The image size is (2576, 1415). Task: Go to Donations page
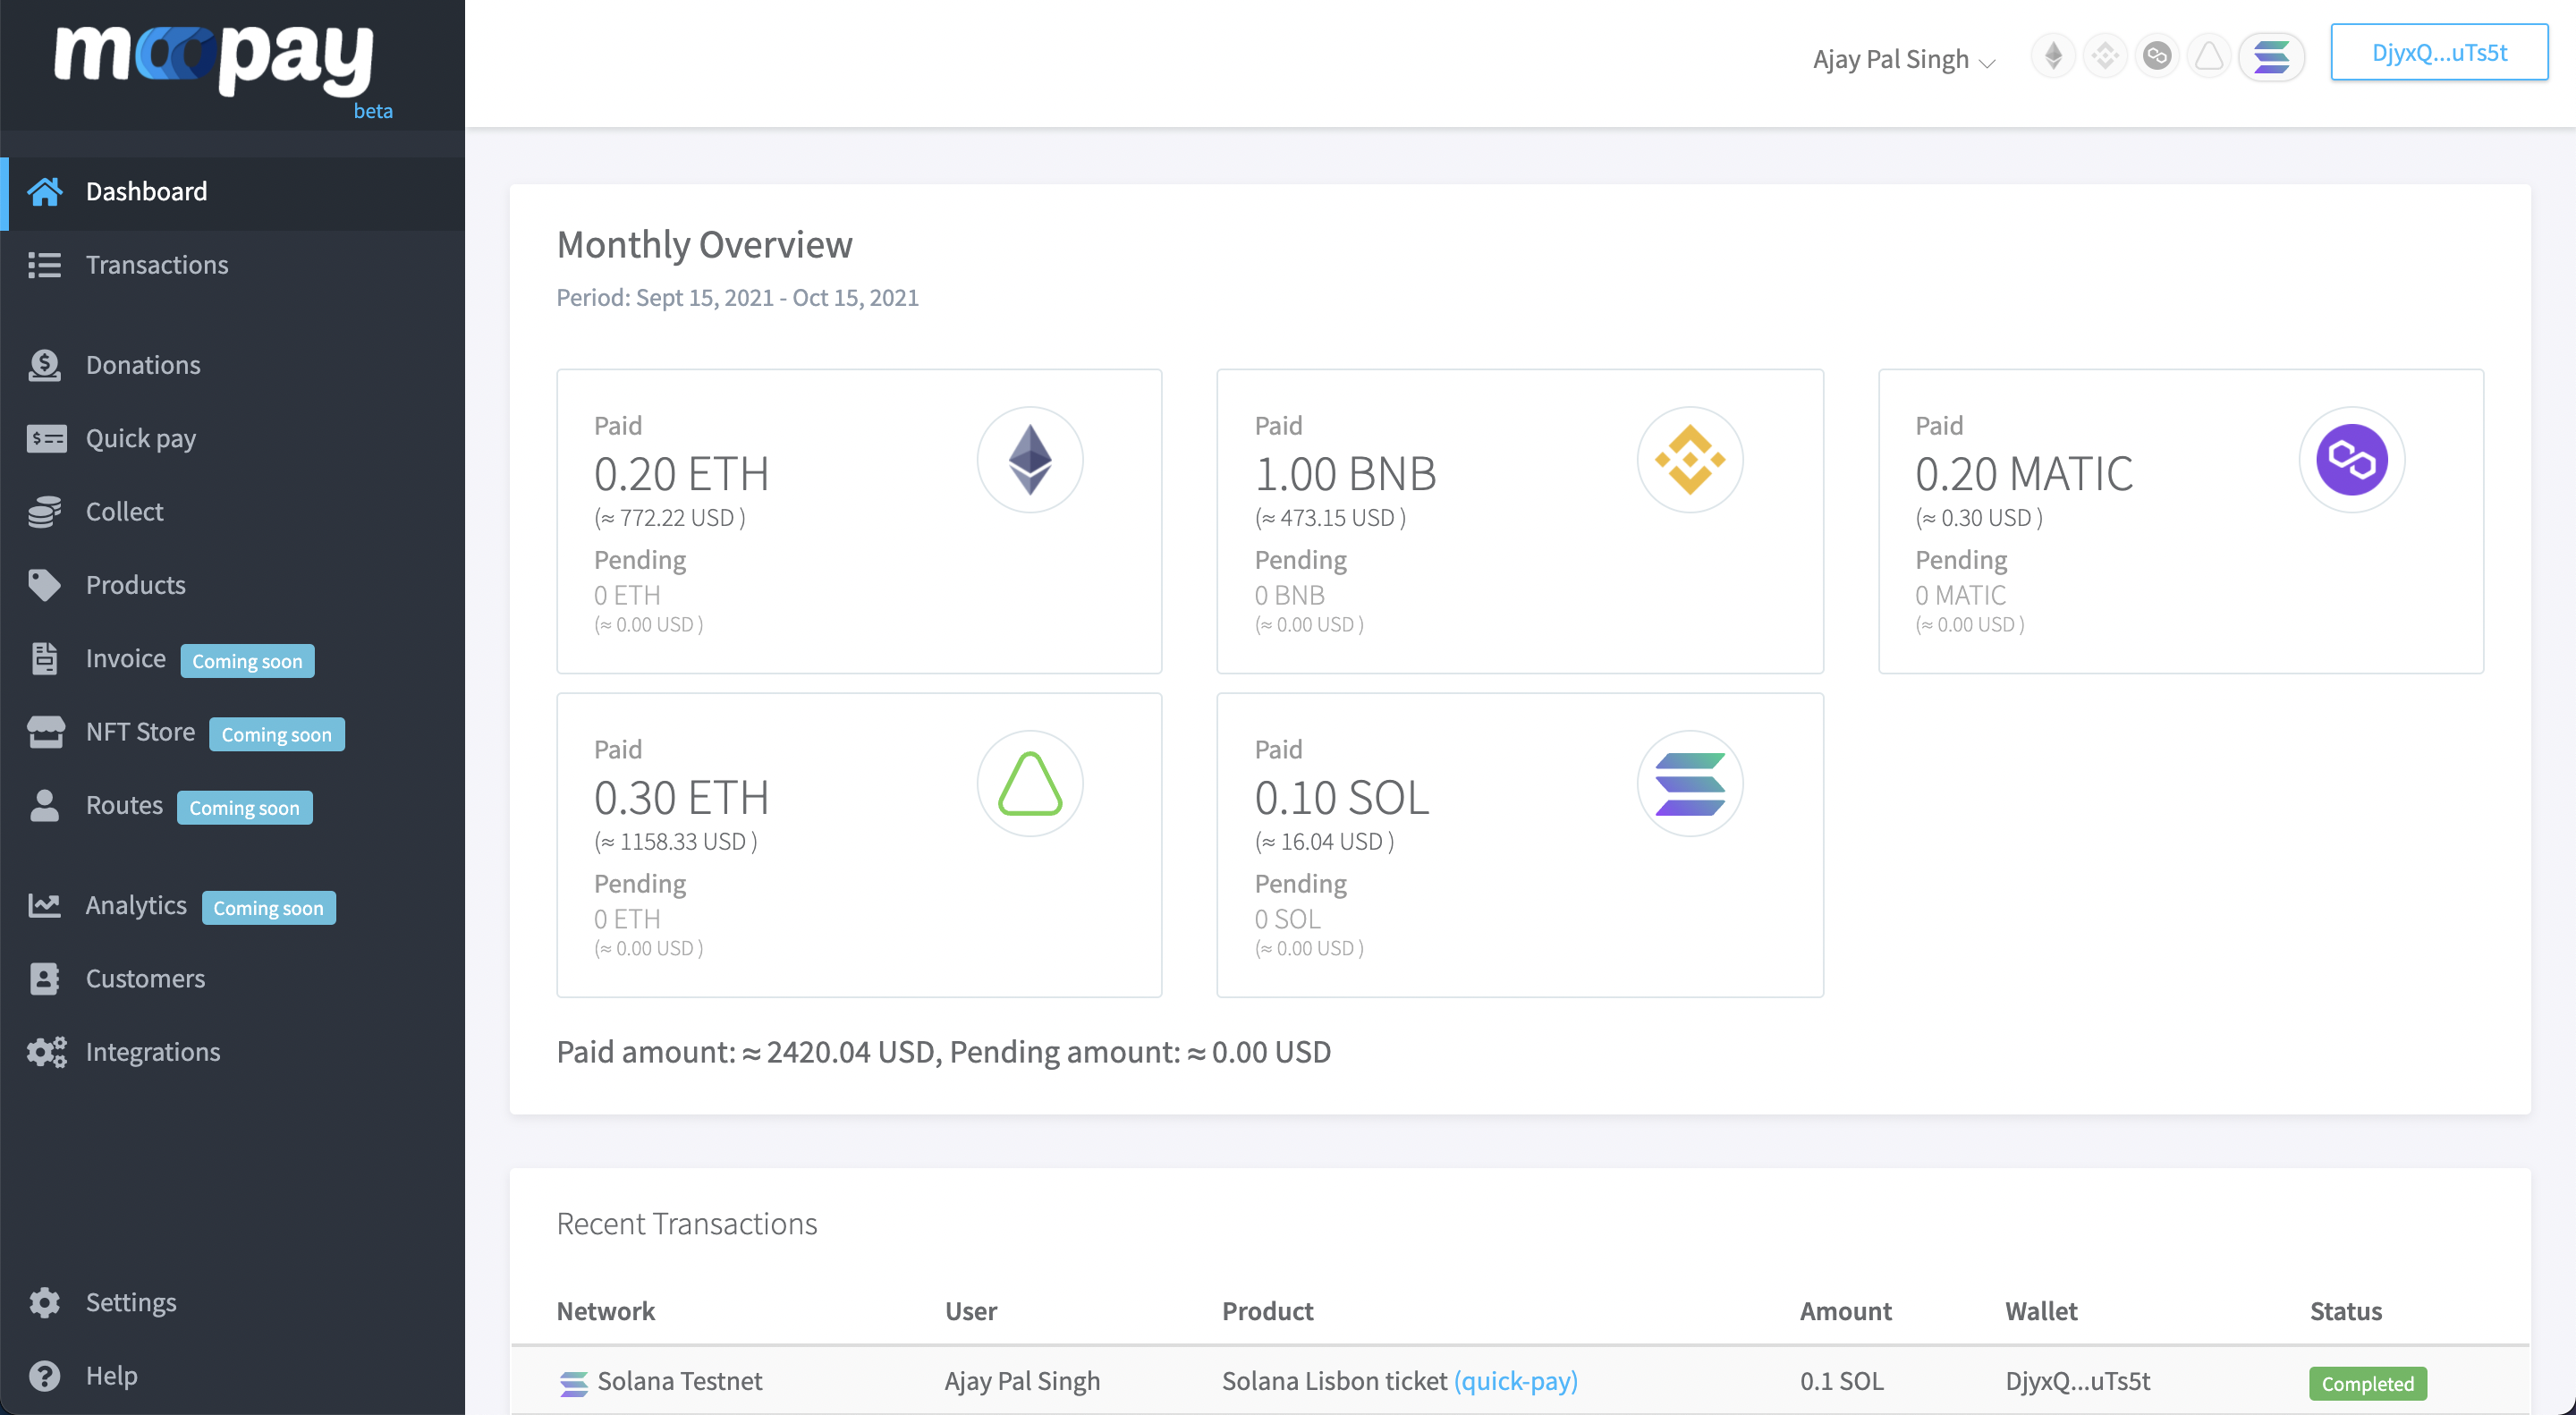pyautogui.click(x=143, y=365)
